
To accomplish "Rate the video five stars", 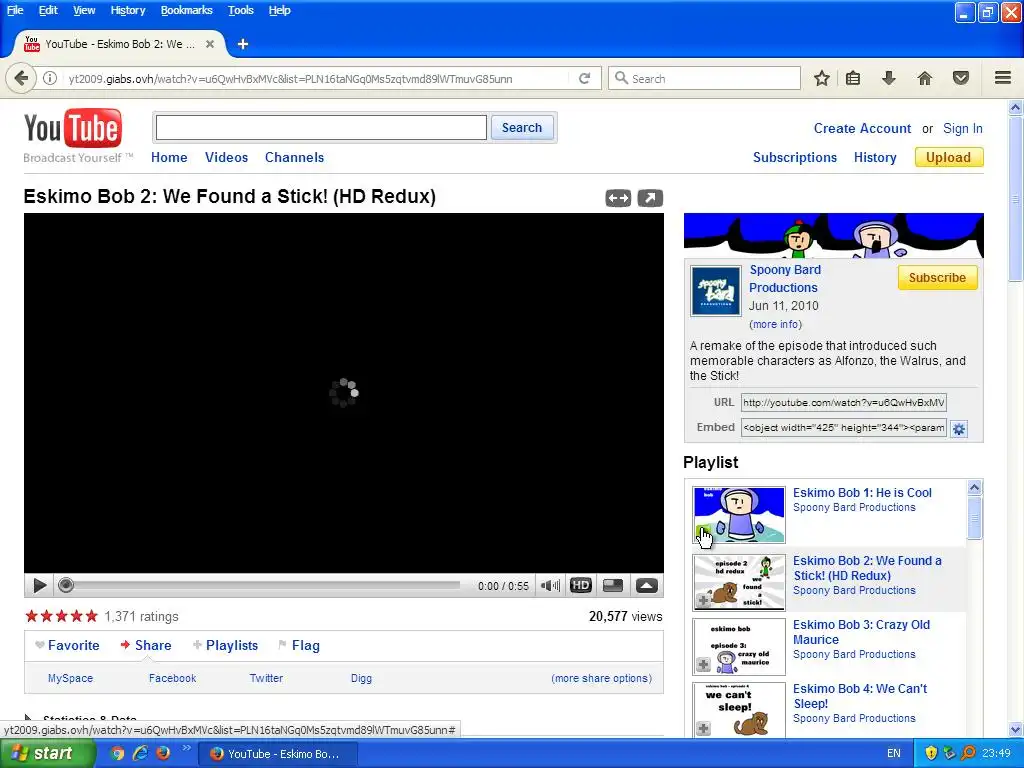I will point(91,616).
